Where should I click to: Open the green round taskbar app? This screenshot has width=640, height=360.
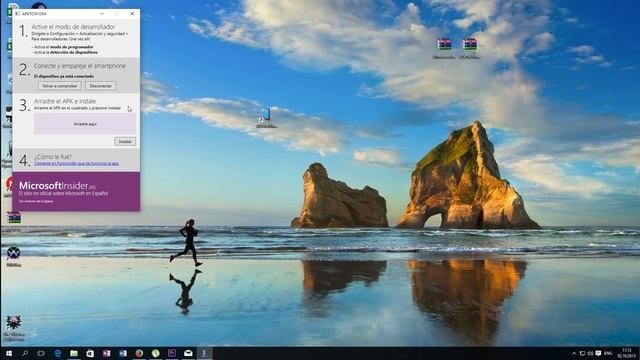156,353
